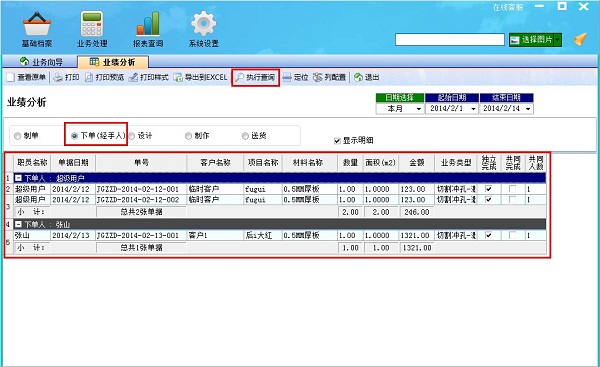Open the dropdown arrow beside 选择图片
Viewport: 600px width, 367px height.
tap(558, 39)
